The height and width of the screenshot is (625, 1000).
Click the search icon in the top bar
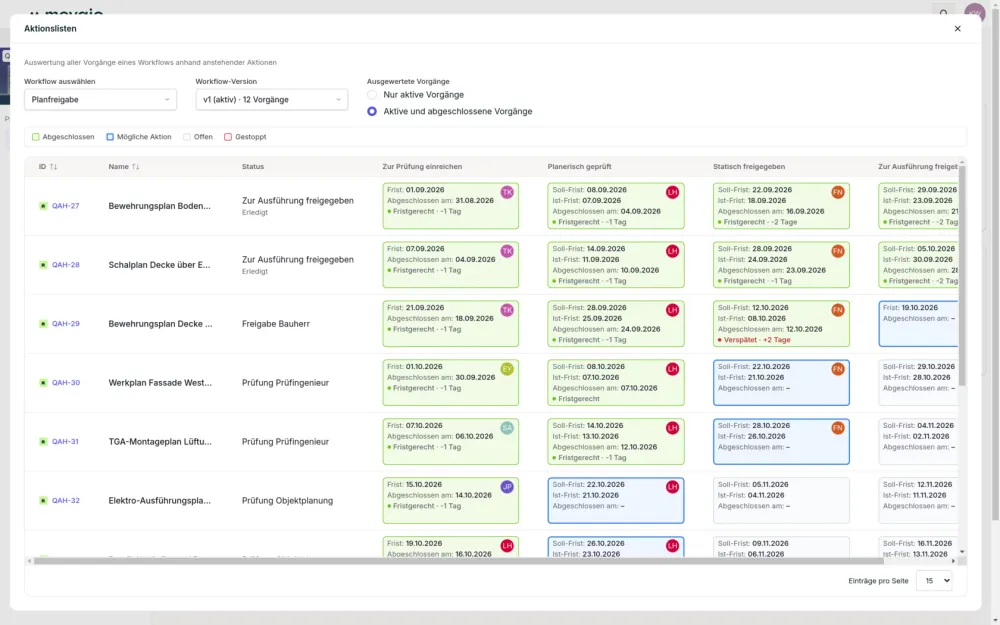tap(943, 12)
